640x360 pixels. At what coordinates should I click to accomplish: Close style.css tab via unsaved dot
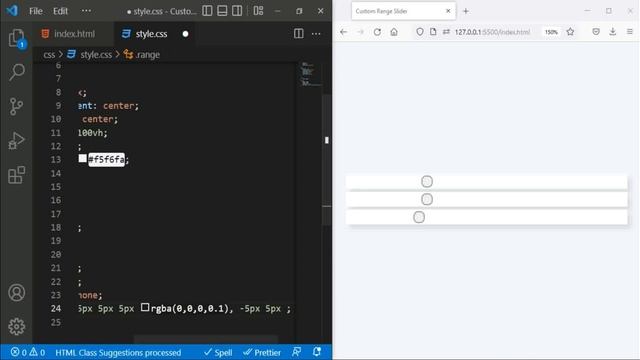pyautogui.click(x=185, y=34)
